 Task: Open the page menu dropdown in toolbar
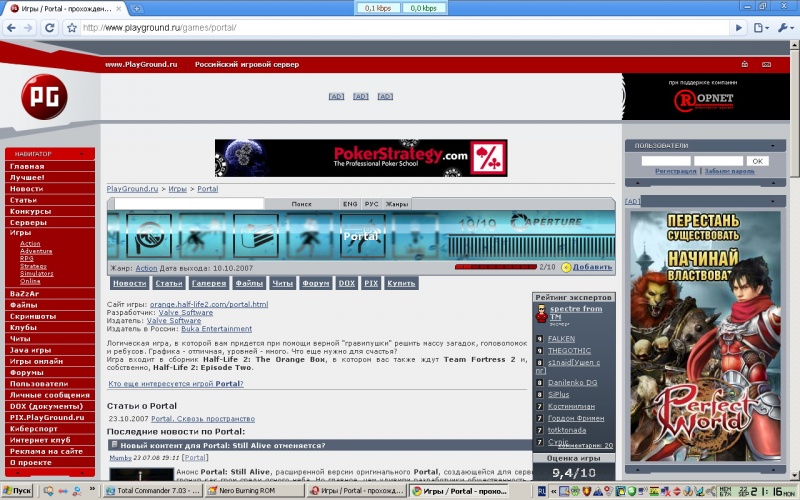tap(762, 27)
